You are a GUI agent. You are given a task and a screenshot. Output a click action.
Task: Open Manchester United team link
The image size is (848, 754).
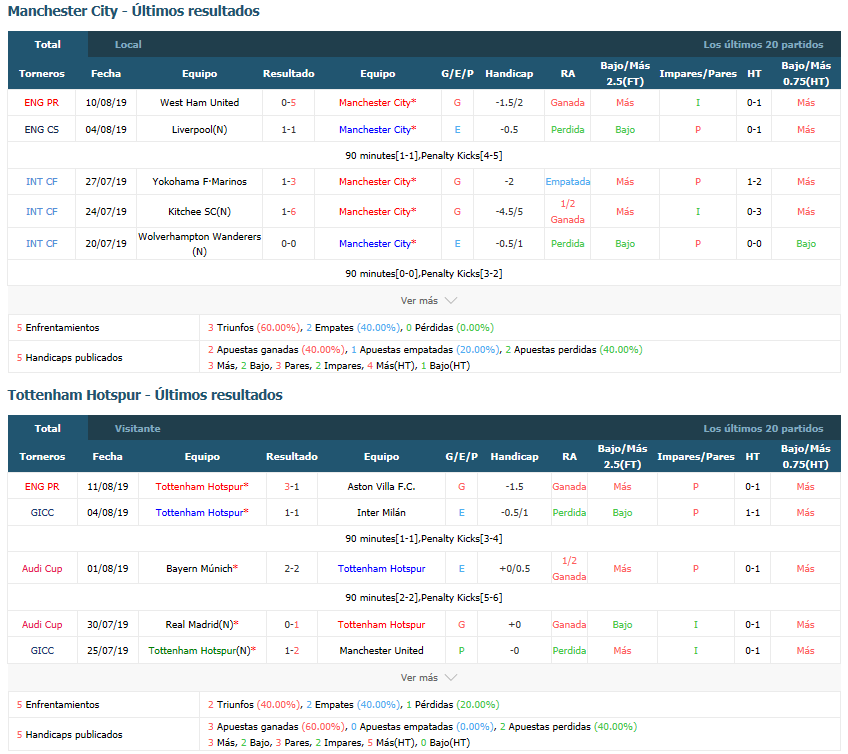(381, 651)
